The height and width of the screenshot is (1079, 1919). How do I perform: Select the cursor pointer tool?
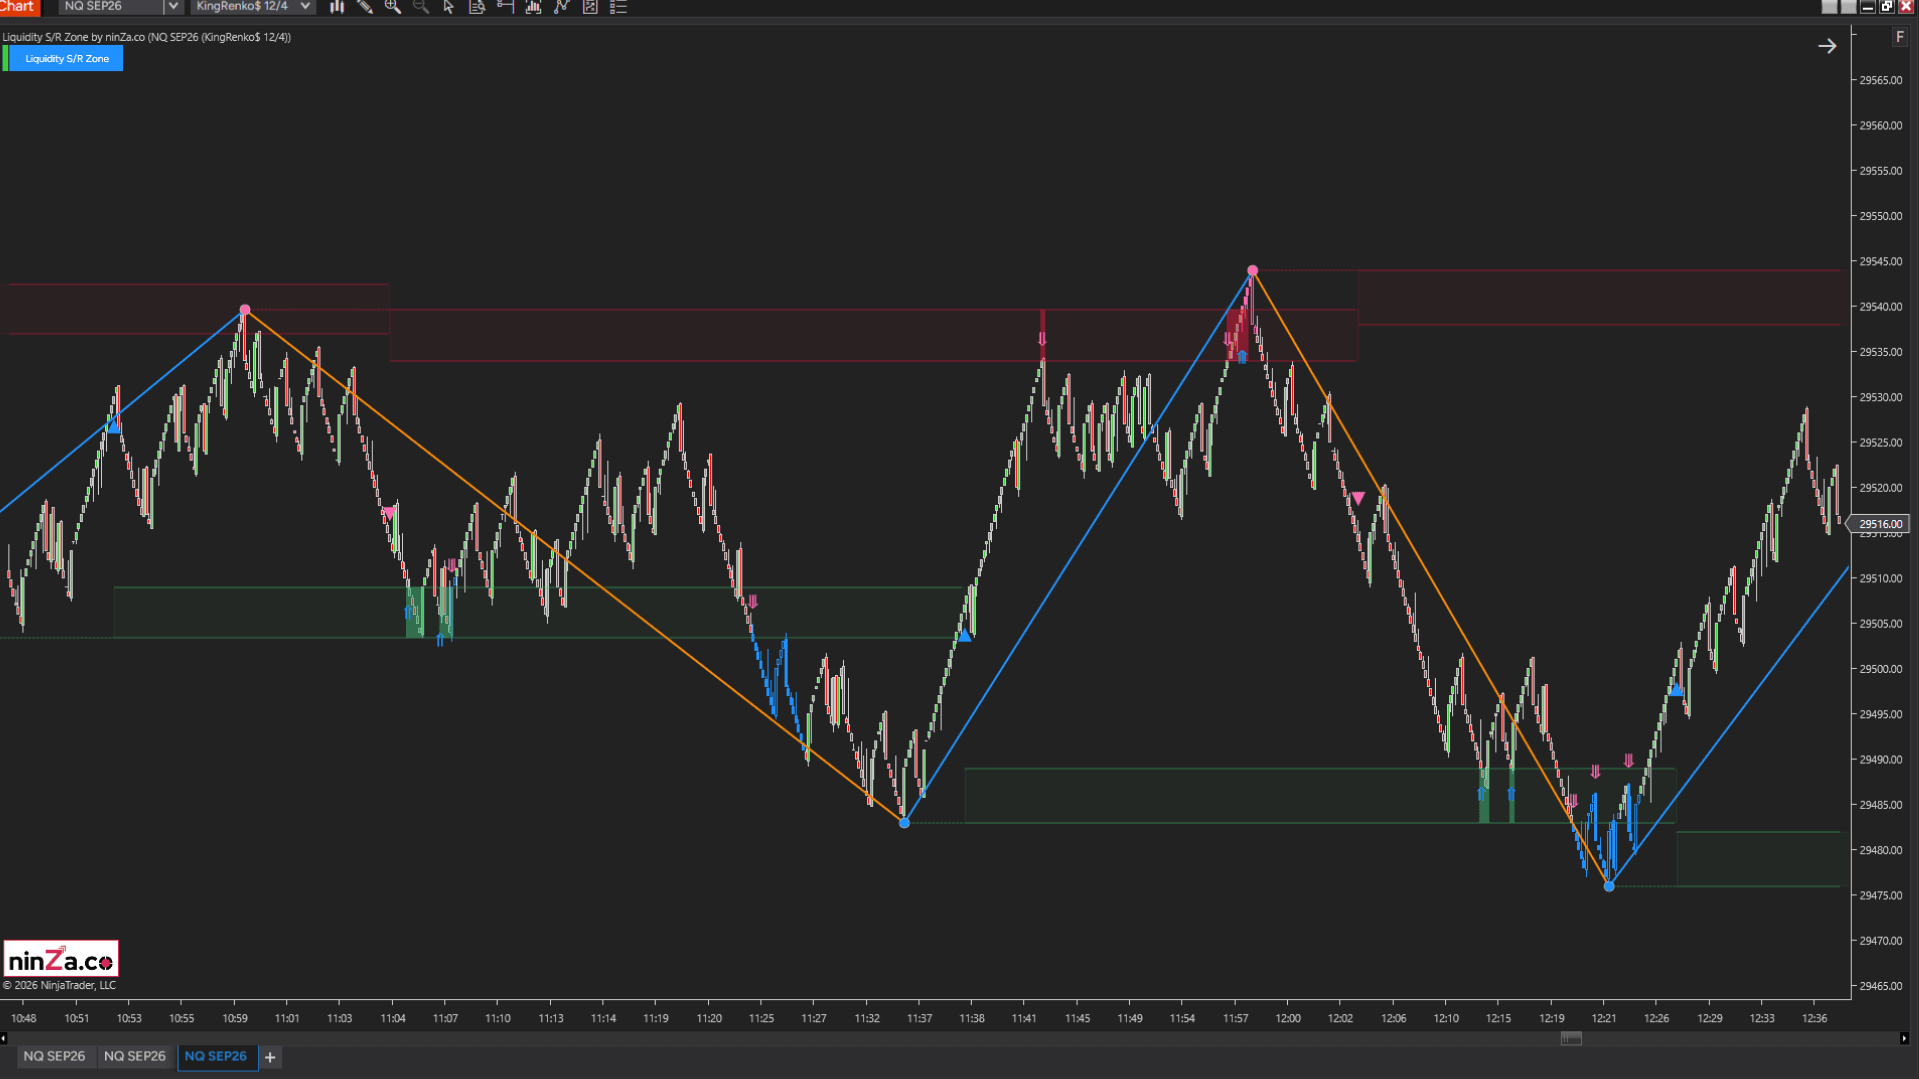449,7
